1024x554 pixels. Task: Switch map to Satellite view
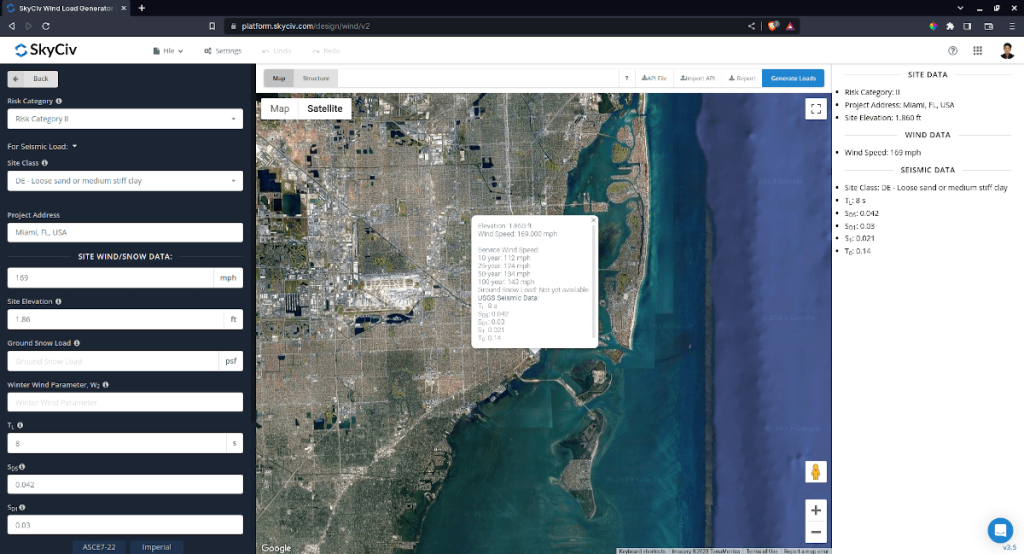click(324, 109)
